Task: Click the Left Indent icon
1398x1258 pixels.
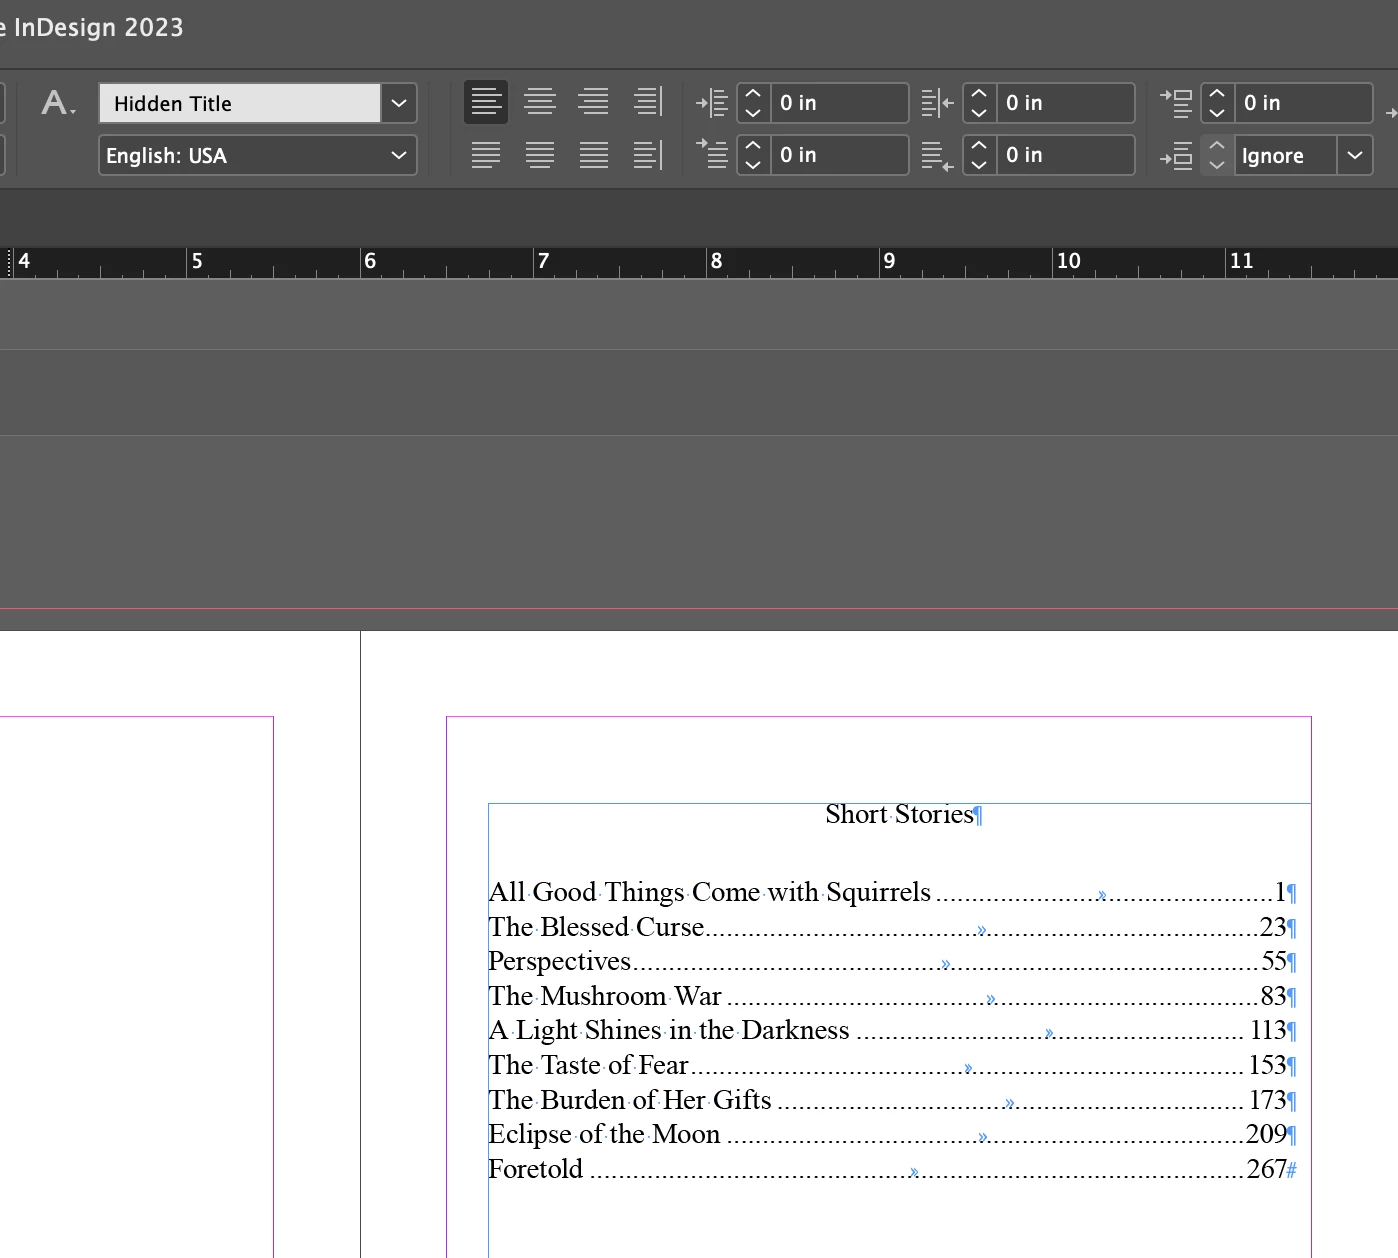Action: pyautogui.click(x=712, y=103)
